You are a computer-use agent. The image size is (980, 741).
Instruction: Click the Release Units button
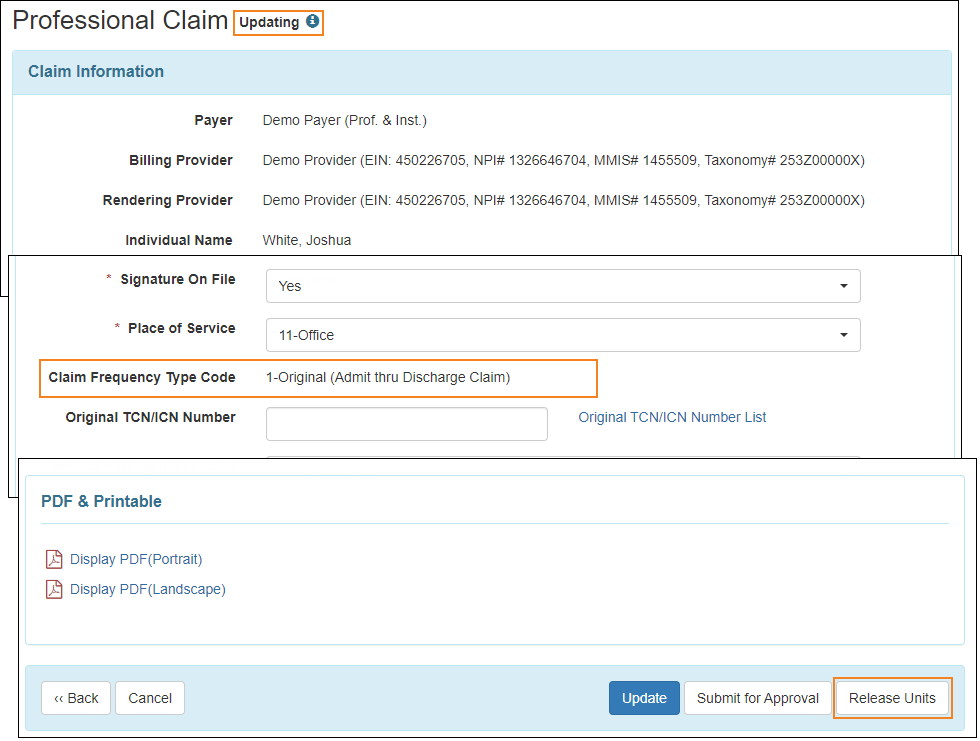pos(892,698)
